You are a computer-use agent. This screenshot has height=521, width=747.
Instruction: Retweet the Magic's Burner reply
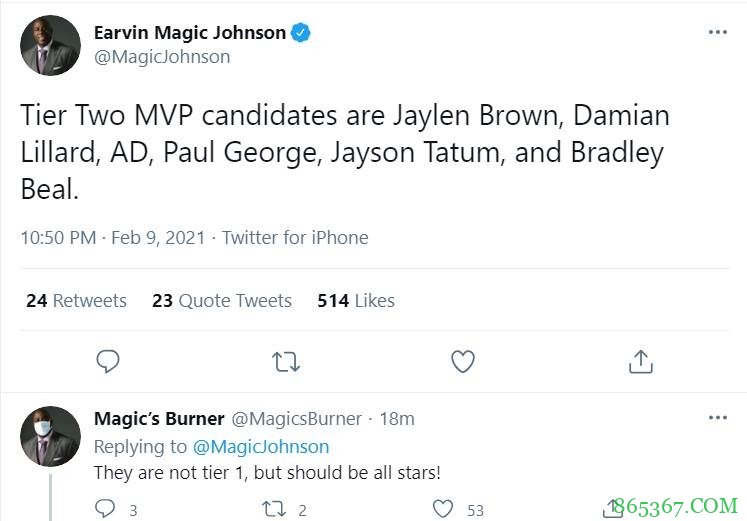tap(273, 509)
